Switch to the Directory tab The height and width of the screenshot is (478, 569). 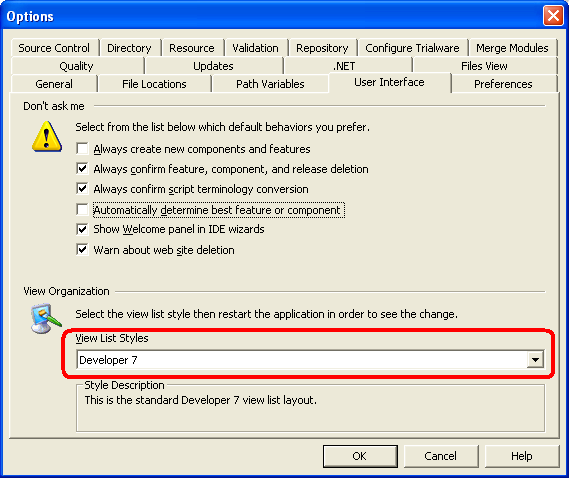[129, 48]
